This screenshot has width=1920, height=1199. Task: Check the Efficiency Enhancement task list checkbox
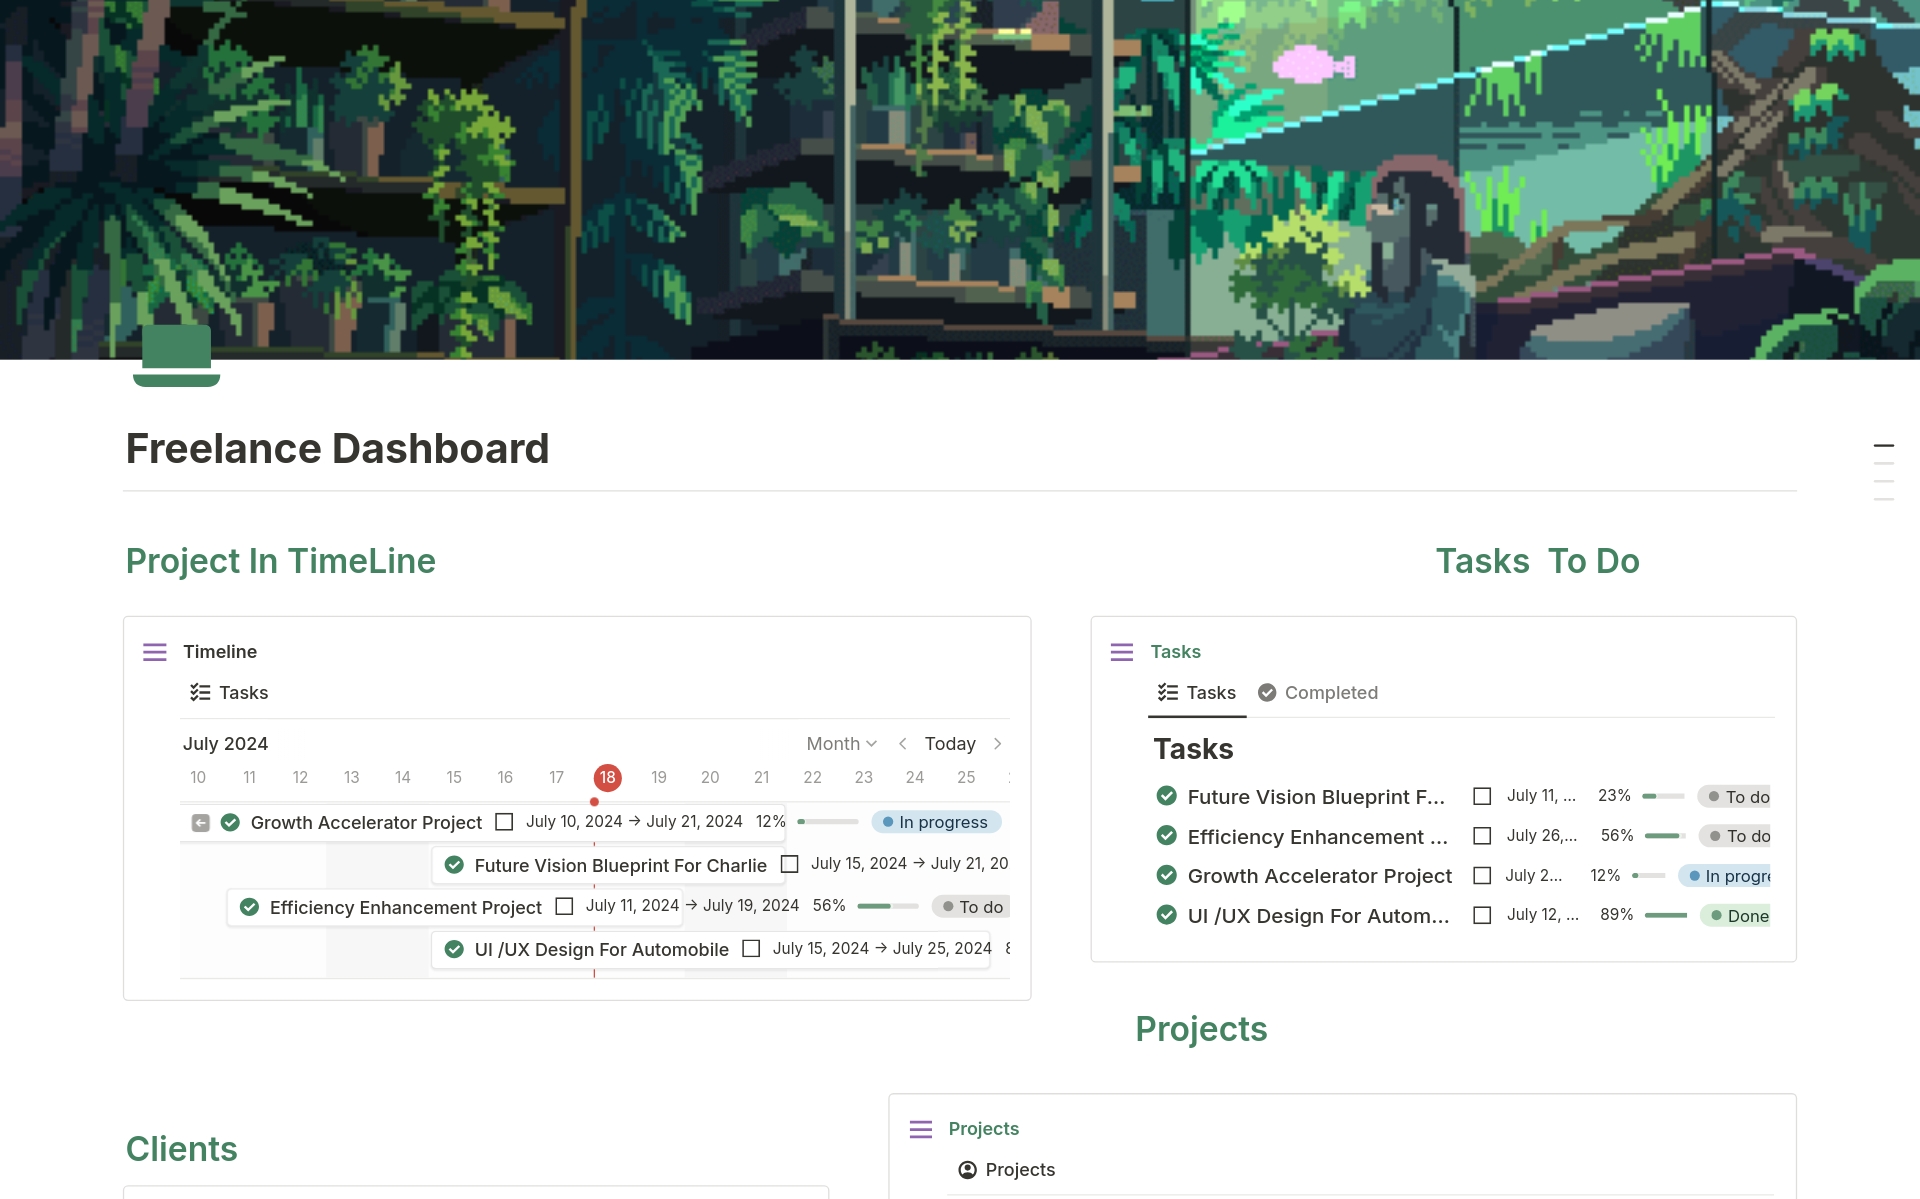pyautogui.click(x=1482, y=836)
